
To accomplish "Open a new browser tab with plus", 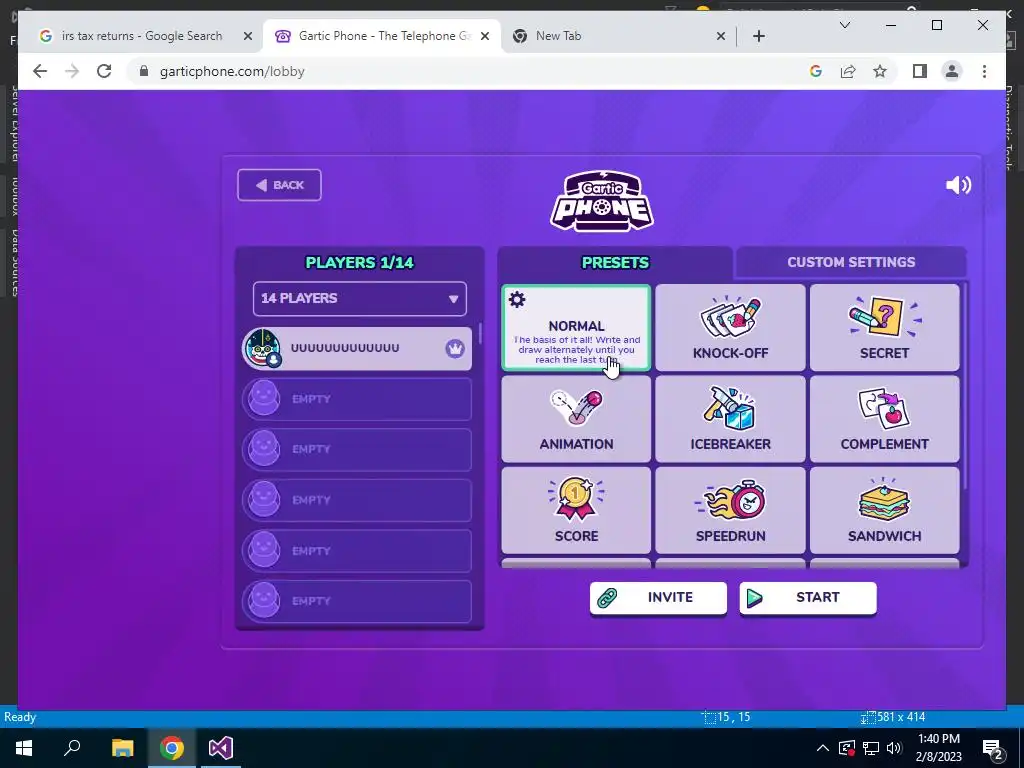I will pyautogui.click(x=758, y=37).
